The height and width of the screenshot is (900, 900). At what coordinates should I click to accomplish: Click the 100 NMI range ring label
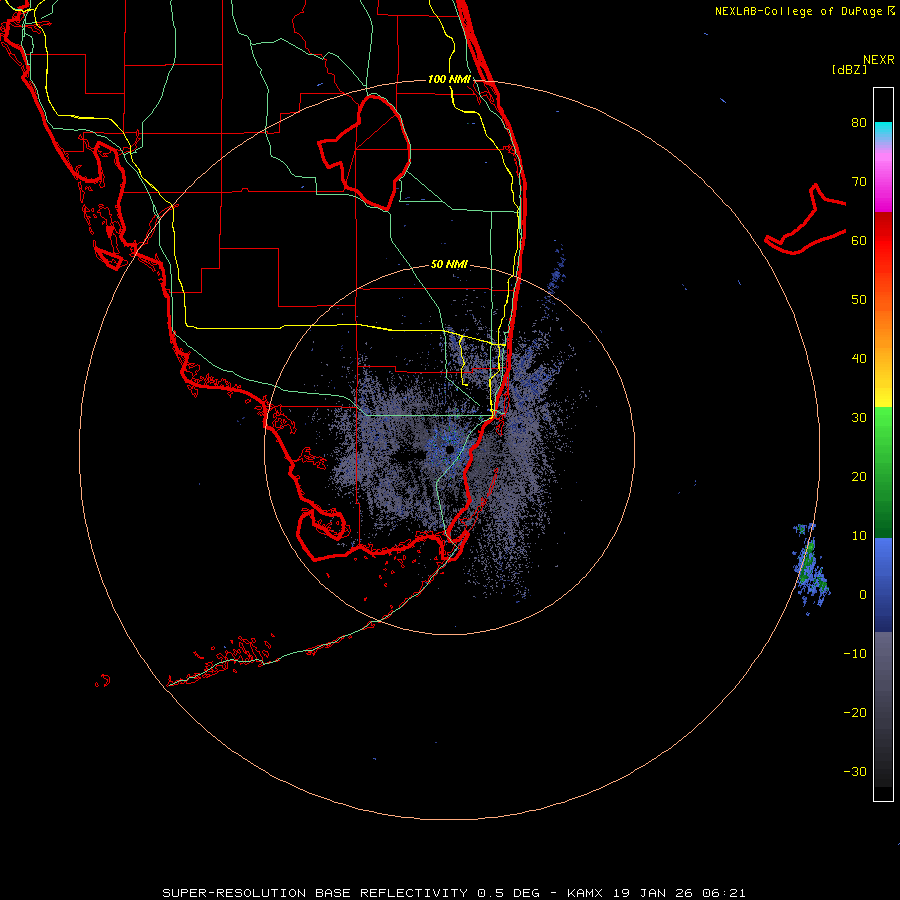(x=449, y=79)
